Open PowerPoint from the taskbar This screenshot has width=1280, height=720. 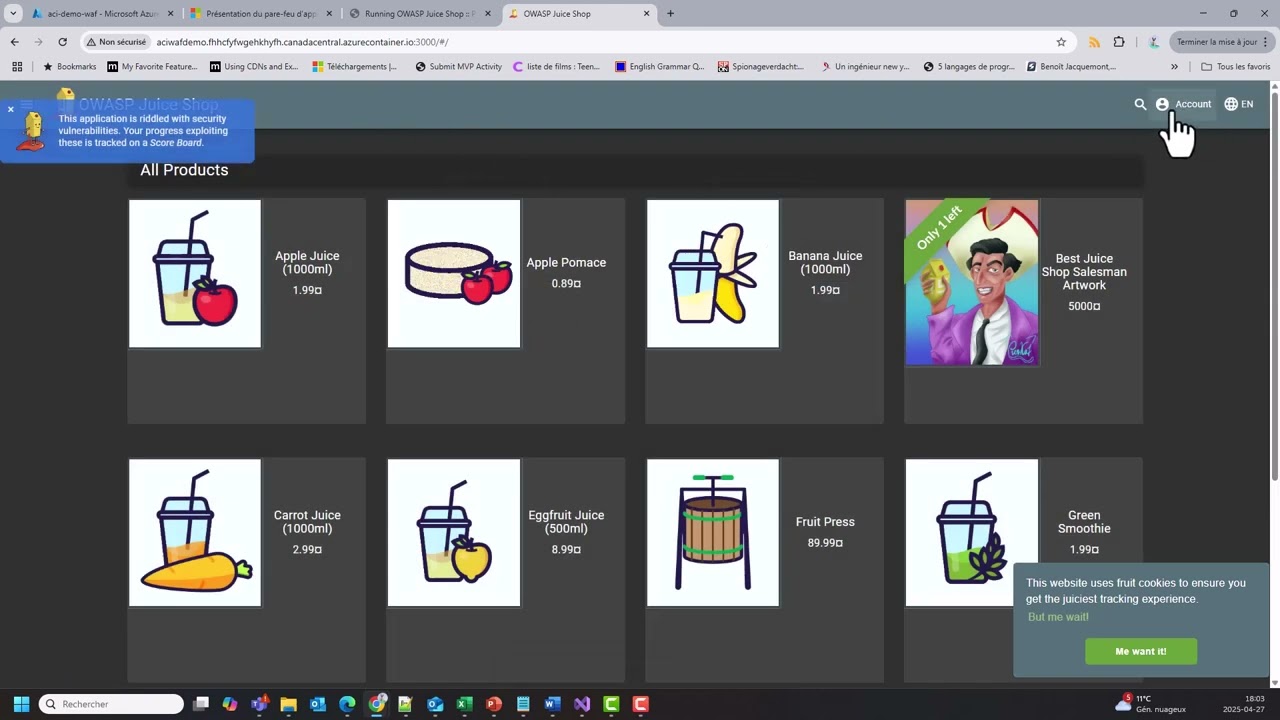[493, 704]
